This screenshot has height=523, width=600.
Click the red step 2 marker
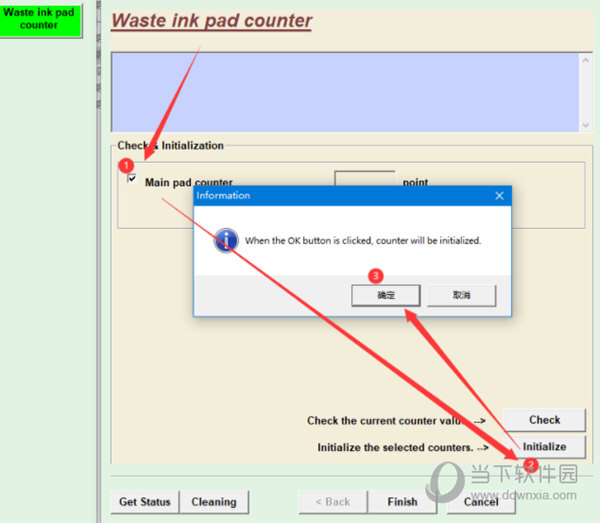531,465
